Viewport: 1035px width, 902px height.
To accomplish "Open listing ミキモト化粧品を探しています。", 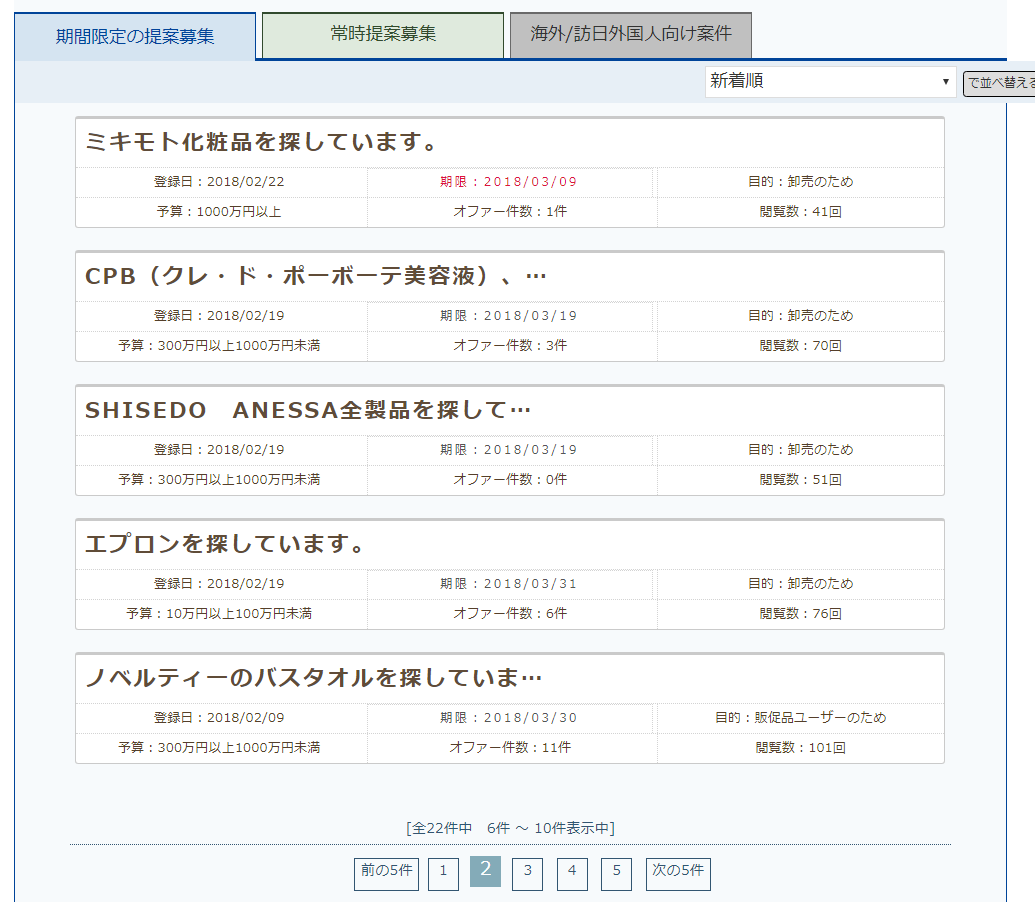I will point(261,142).
